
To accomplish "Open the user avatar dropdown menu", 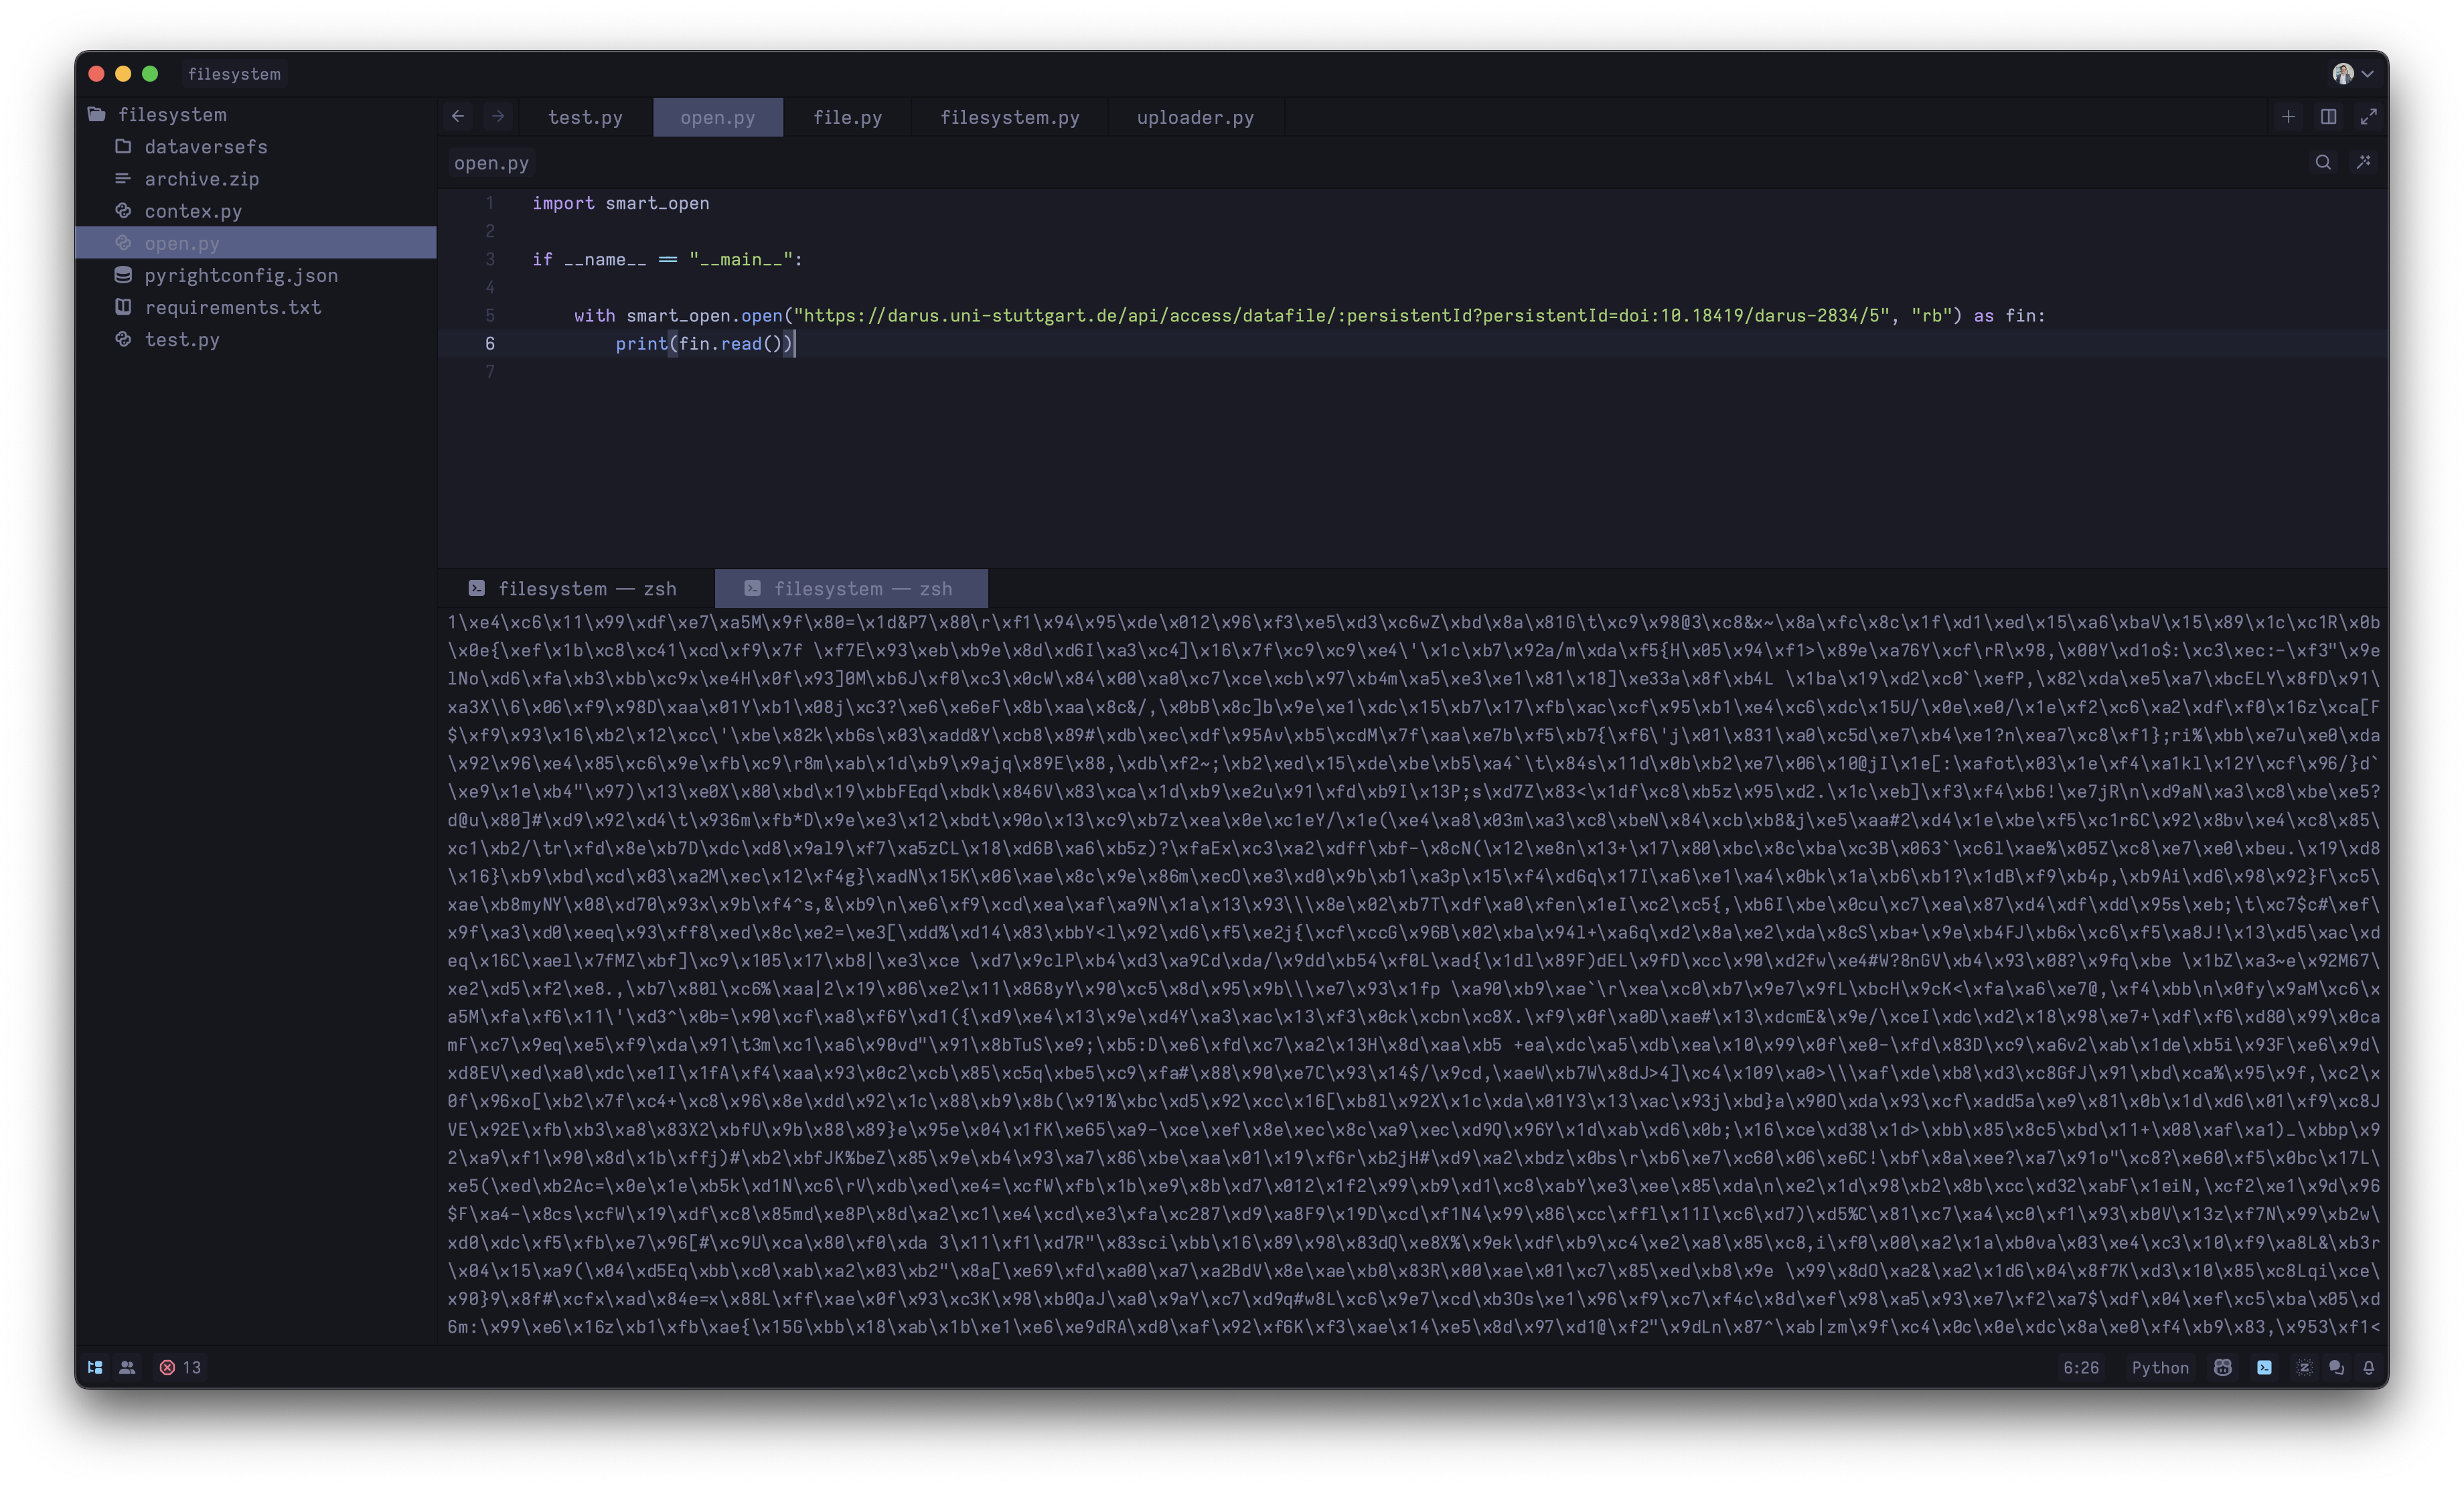I will point(2352,73).
